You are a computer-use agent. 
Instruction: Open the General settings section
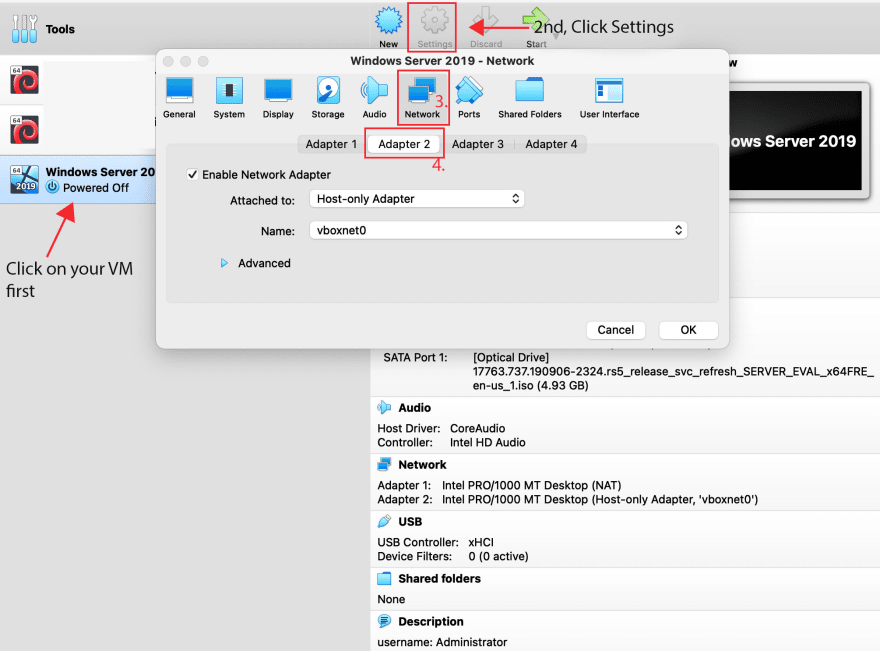(x=179, y=98)
